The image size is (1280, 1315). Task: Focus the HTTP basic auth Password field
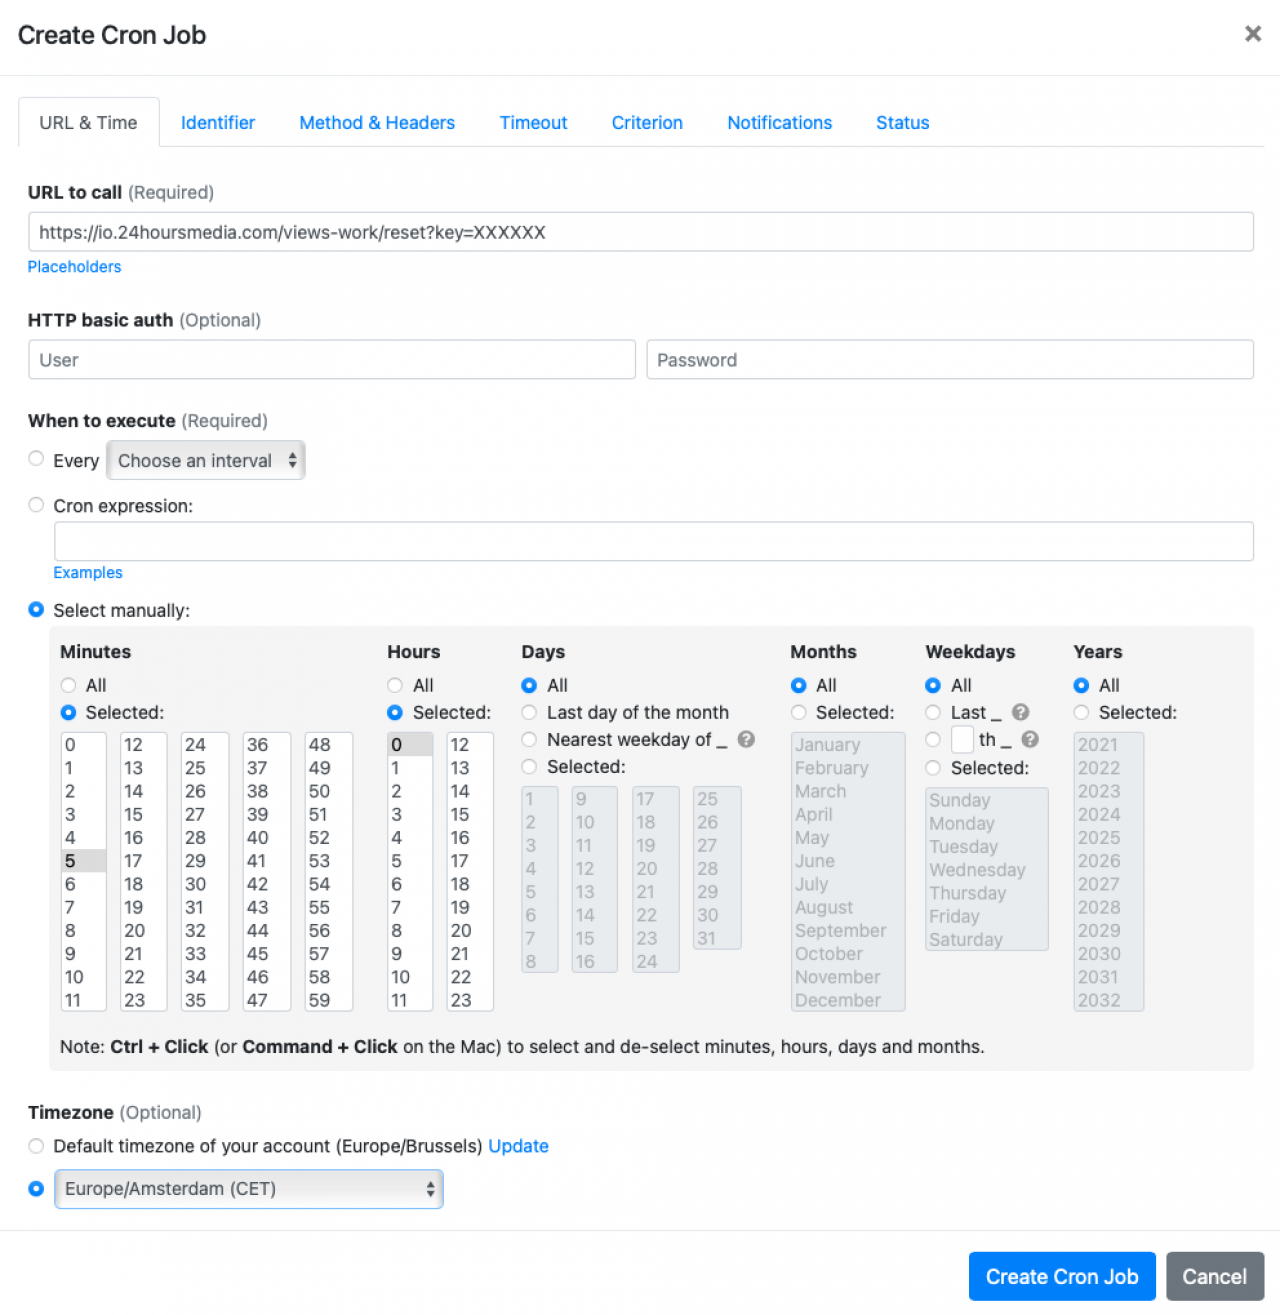click(950, 359)
